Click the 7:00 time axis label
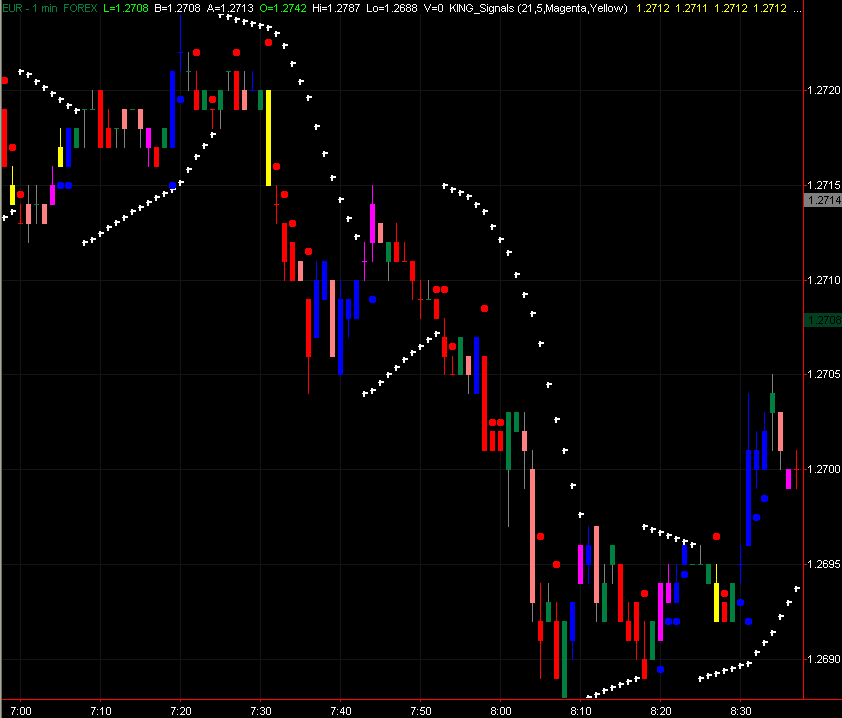Viewport: 842px width, 718px height. click(x=21, y=711)
